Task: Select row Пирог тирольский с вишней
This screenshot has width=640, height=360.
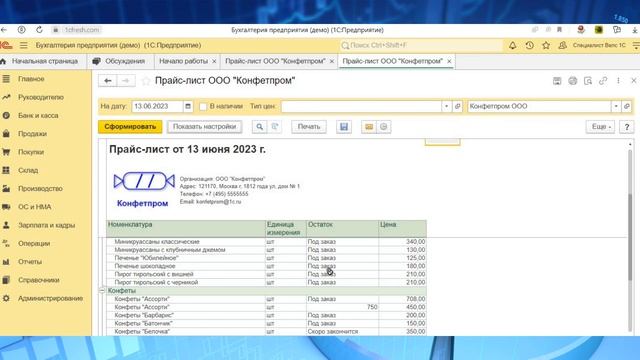Action: pos(267,274)
